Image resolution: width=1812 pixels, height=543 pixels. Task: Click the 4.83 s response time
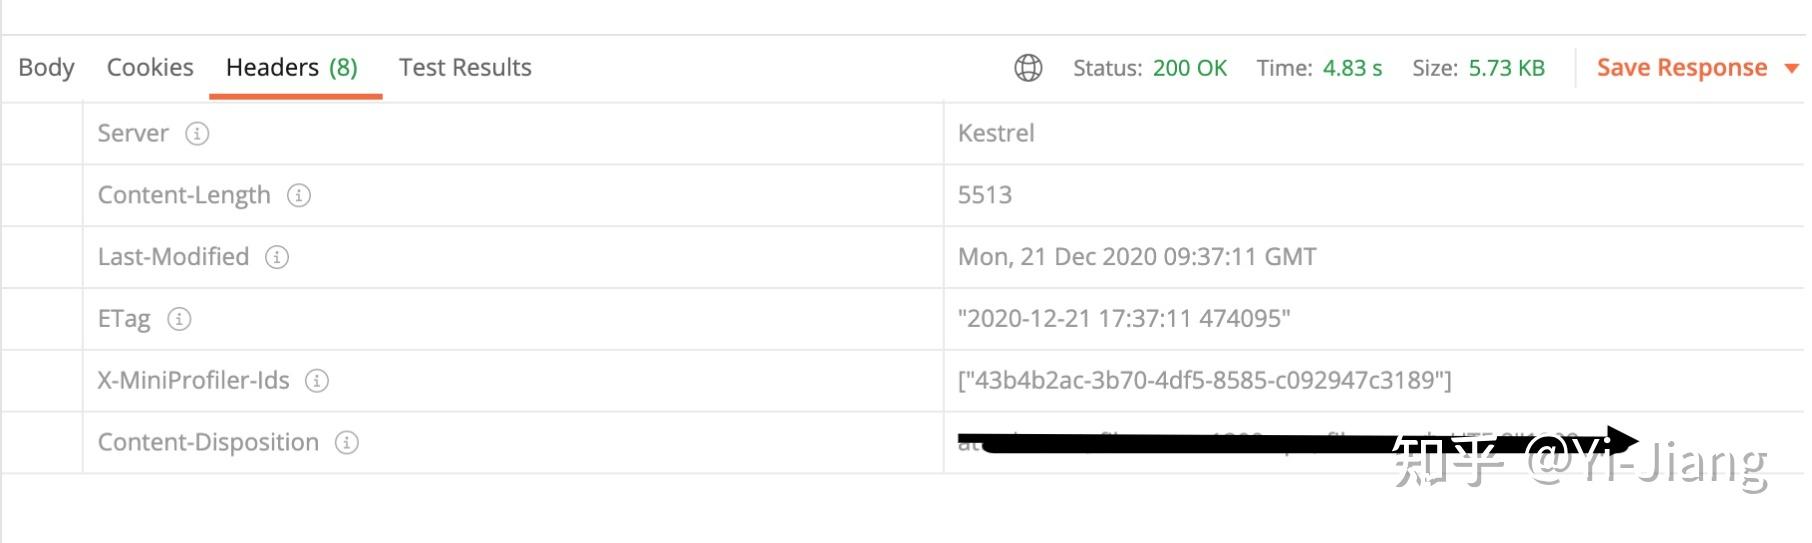1352,68
